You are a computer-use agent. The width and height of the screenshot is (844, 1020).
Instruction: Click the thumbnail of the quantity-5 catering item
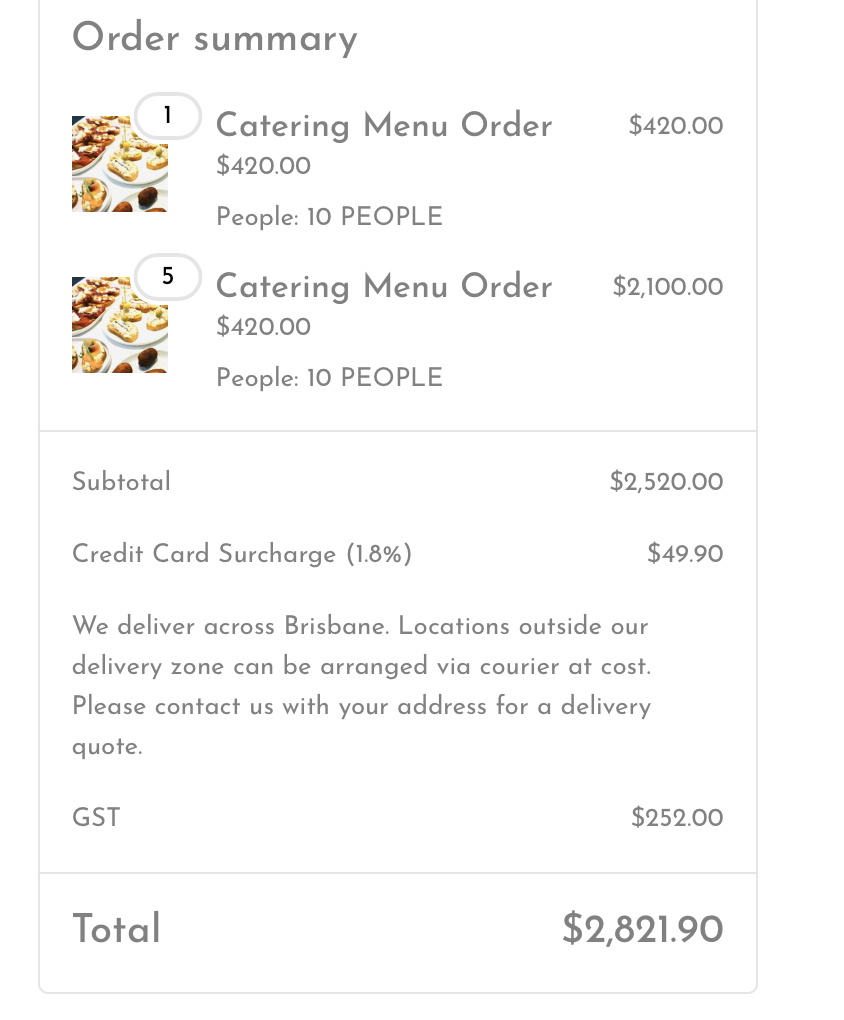119,326
